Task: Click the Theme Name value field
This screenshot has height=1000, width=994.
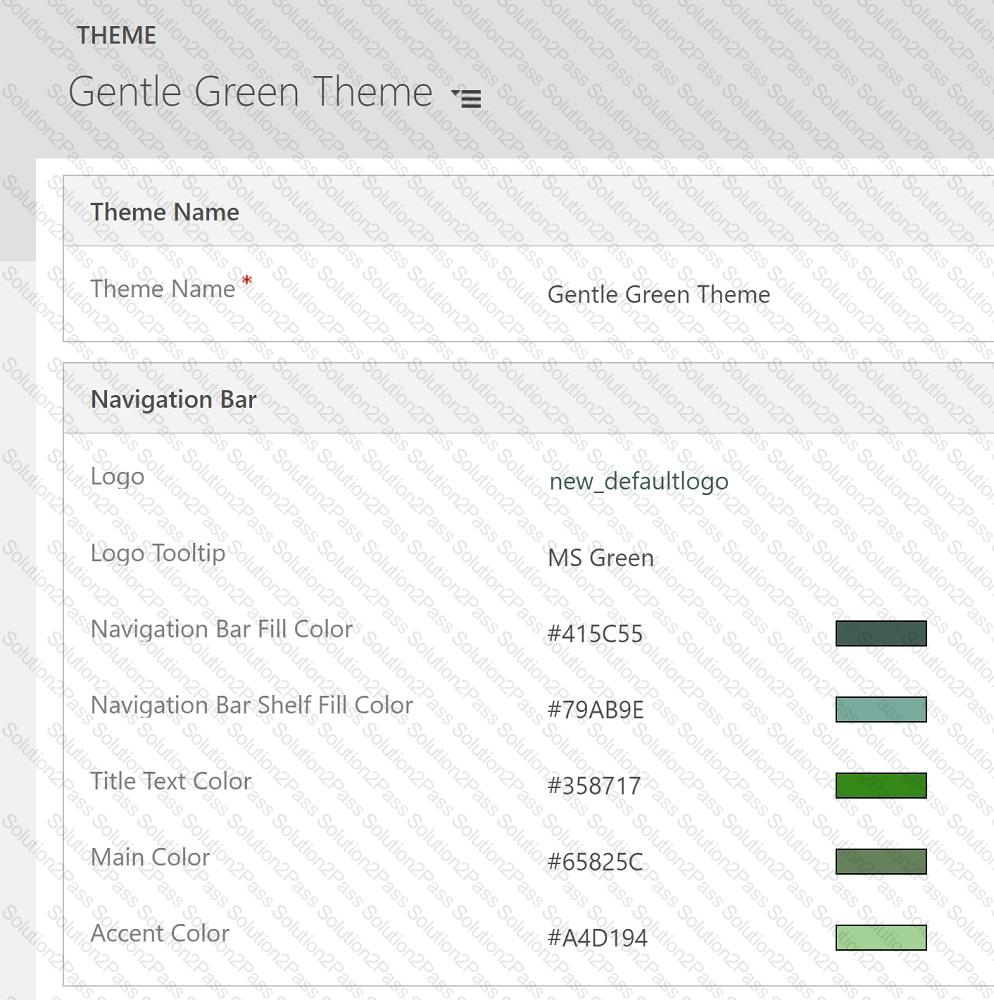Action: coord(658,295)
